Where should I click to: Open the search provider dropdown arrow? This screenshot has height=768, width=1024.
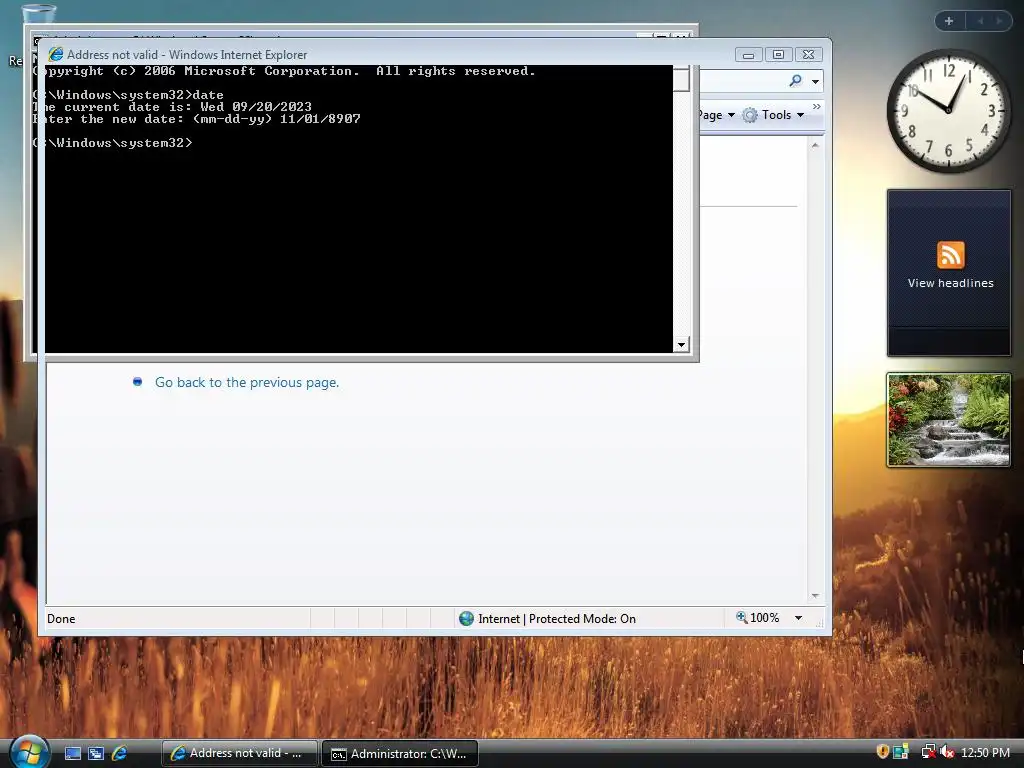[x=816, y=82]
